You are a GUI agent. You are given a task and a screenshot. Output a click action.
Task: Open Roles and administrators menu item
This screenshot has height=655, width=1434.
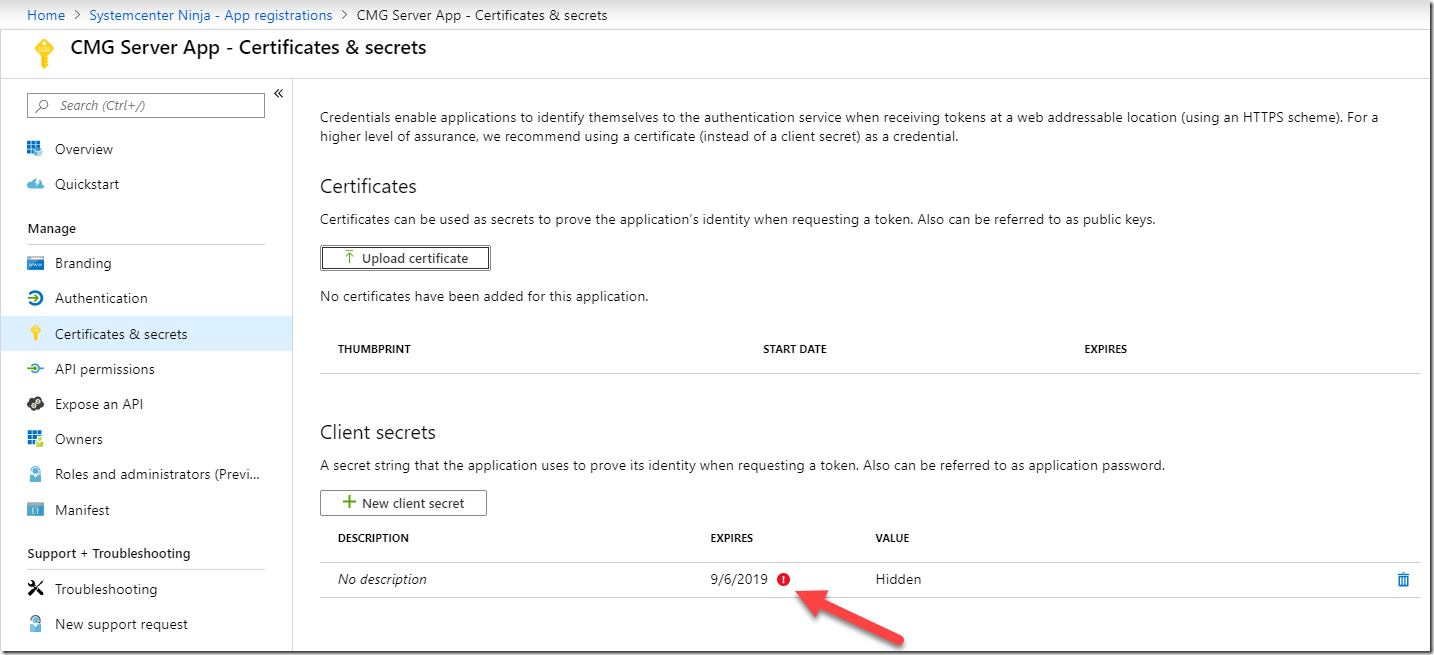coord(157,474)
